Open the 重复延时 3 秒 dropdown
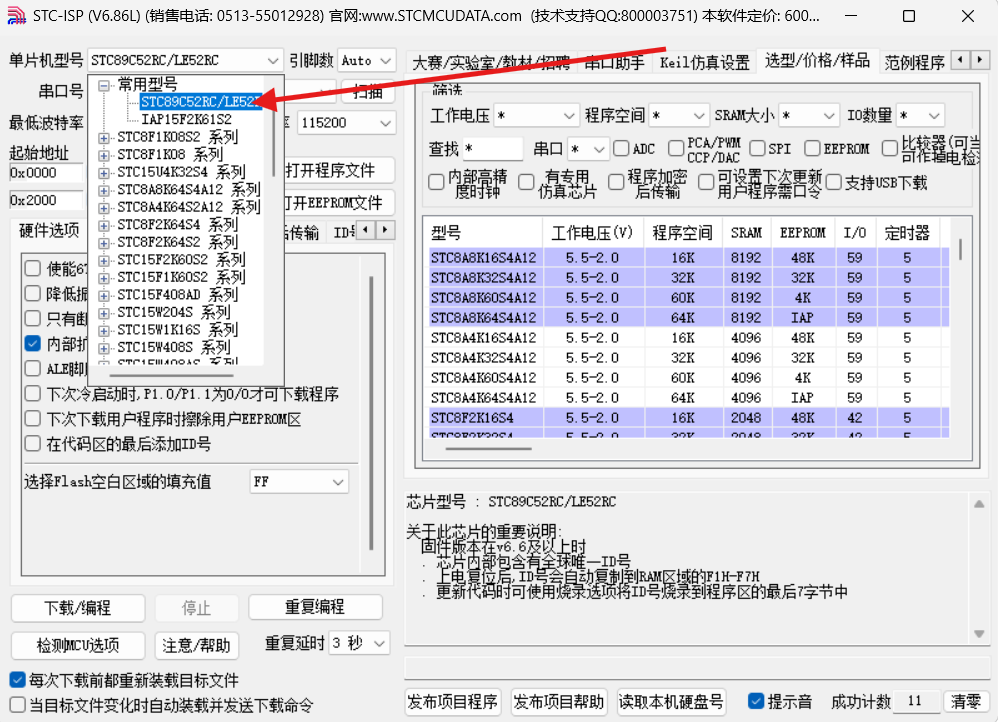Image resolution: width=998 pixels, height=722 pixels. 360,643
